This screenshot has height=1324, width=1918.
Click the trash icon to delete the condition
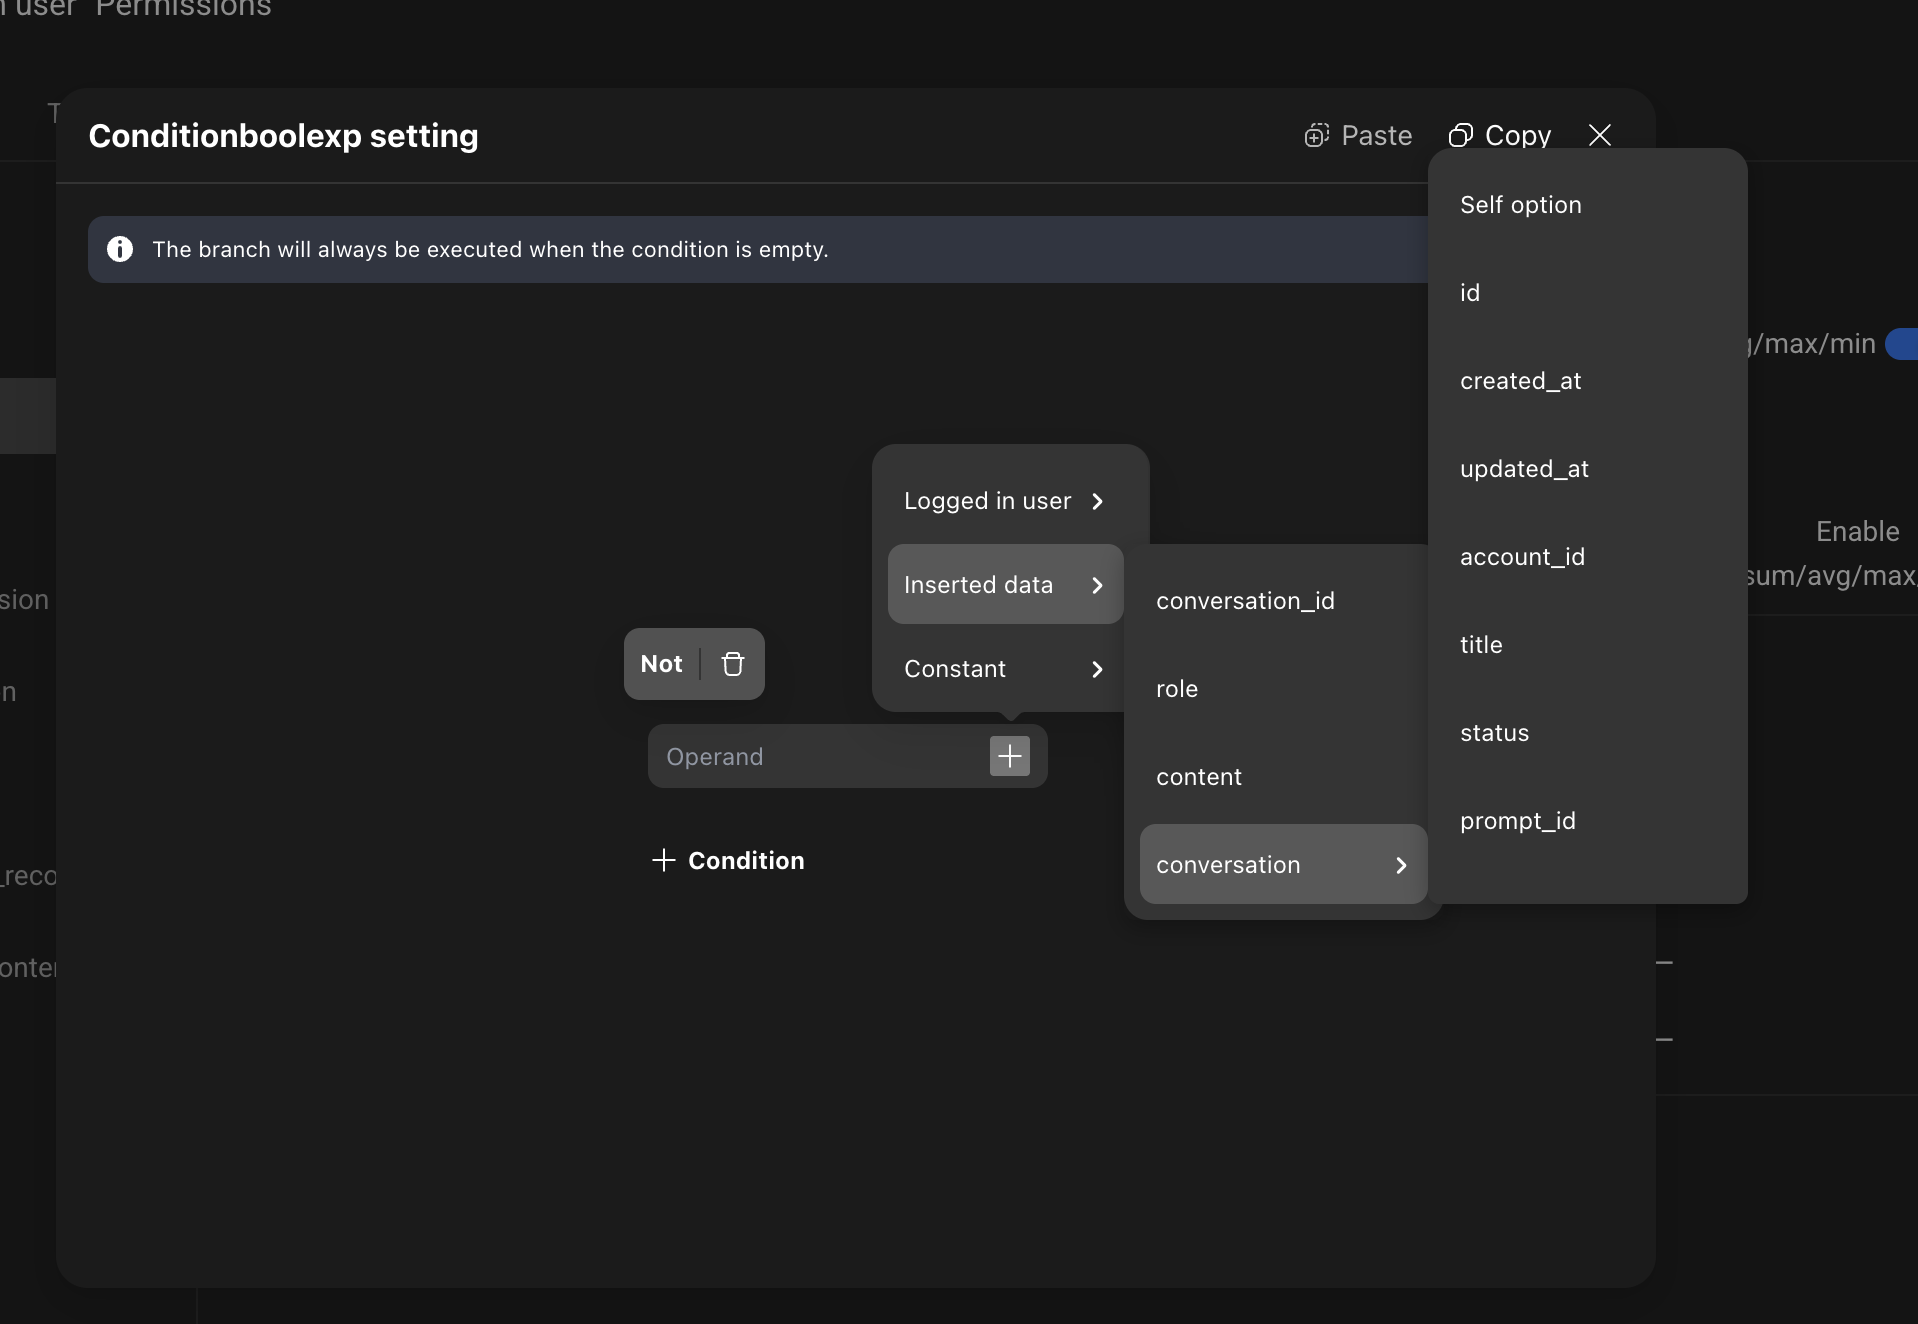click(733, 664)
